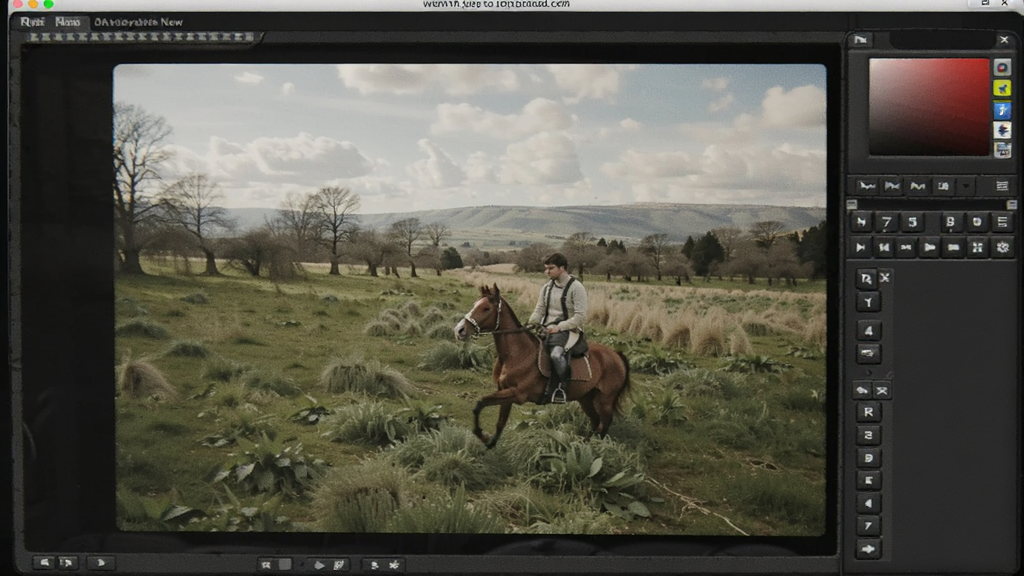Open the lowest icon in the column beside the color field

point(1002,150)
